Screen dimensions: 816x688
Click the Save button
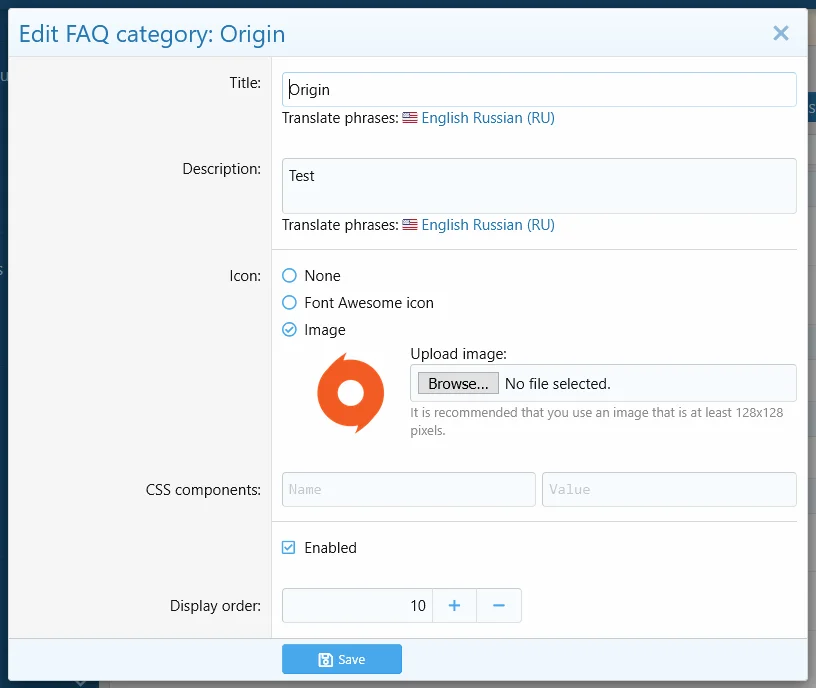click(x=342, y=660)
